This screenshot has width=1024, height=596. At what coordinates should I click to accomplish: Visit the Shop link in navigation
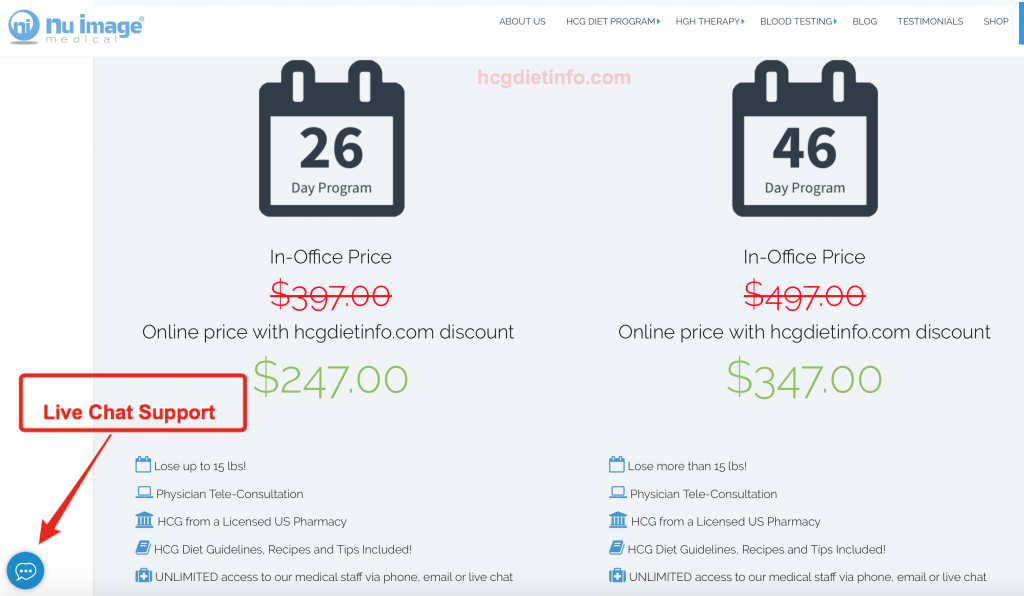point(996,22)
